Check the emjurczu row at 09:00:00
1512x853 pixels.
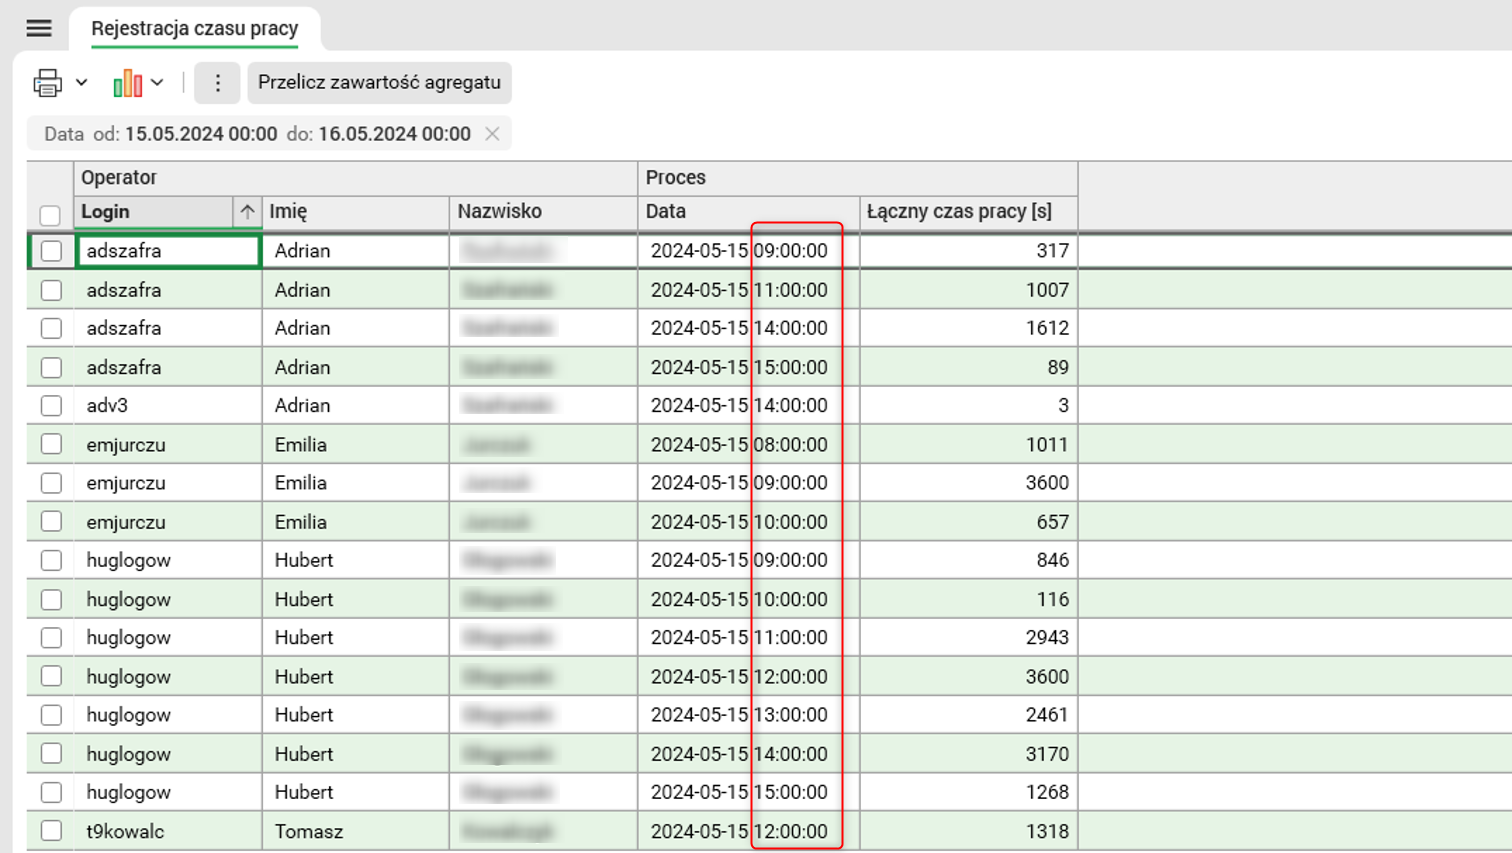click(51, 483)
